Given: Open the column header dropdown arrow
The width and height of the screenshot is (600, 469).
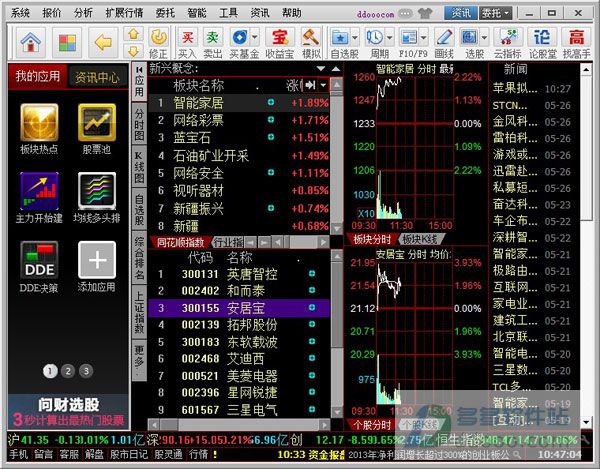Looking at the screenshot, I should [x=324, y=85].
